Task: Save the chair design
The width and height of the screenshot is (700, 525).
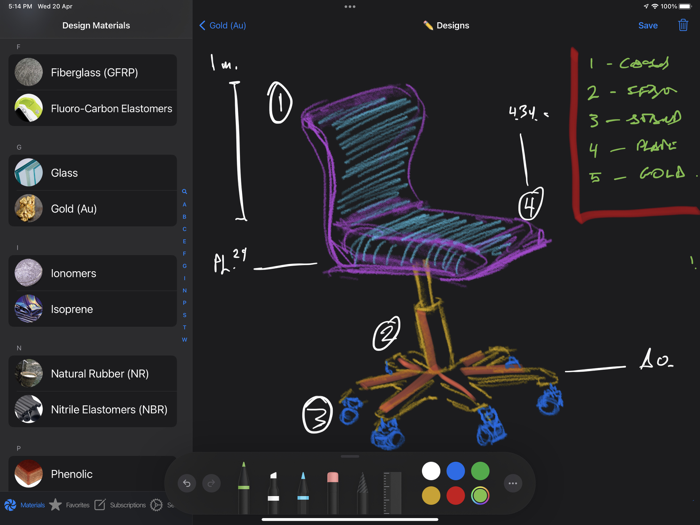Action: [648, 25]
